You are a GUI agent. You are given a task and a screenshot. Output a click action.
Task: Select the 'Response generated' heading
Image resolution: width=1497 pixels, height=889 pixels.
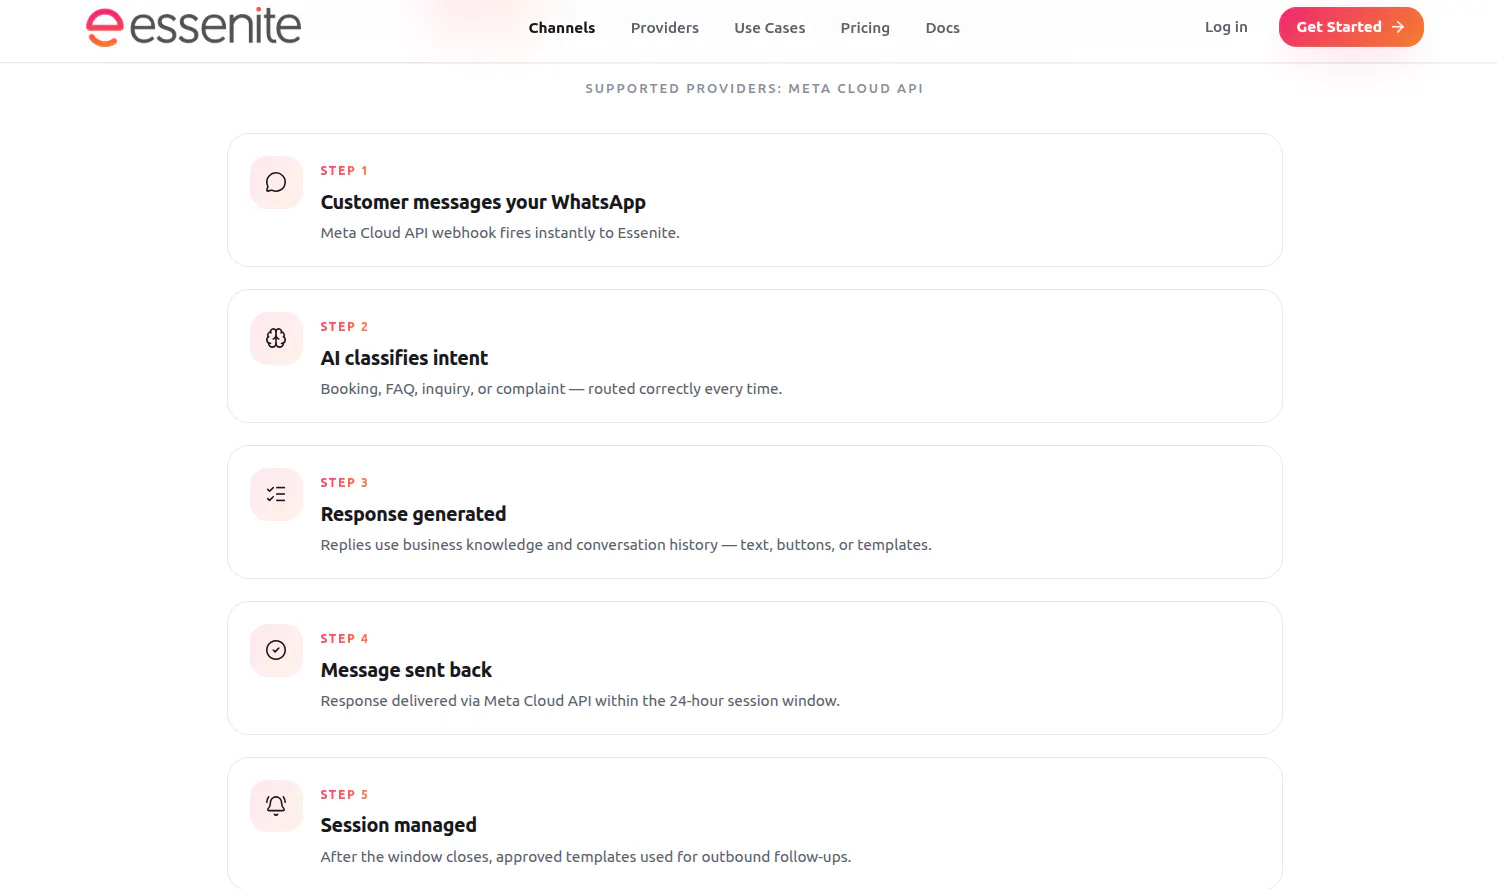point(413,514)
